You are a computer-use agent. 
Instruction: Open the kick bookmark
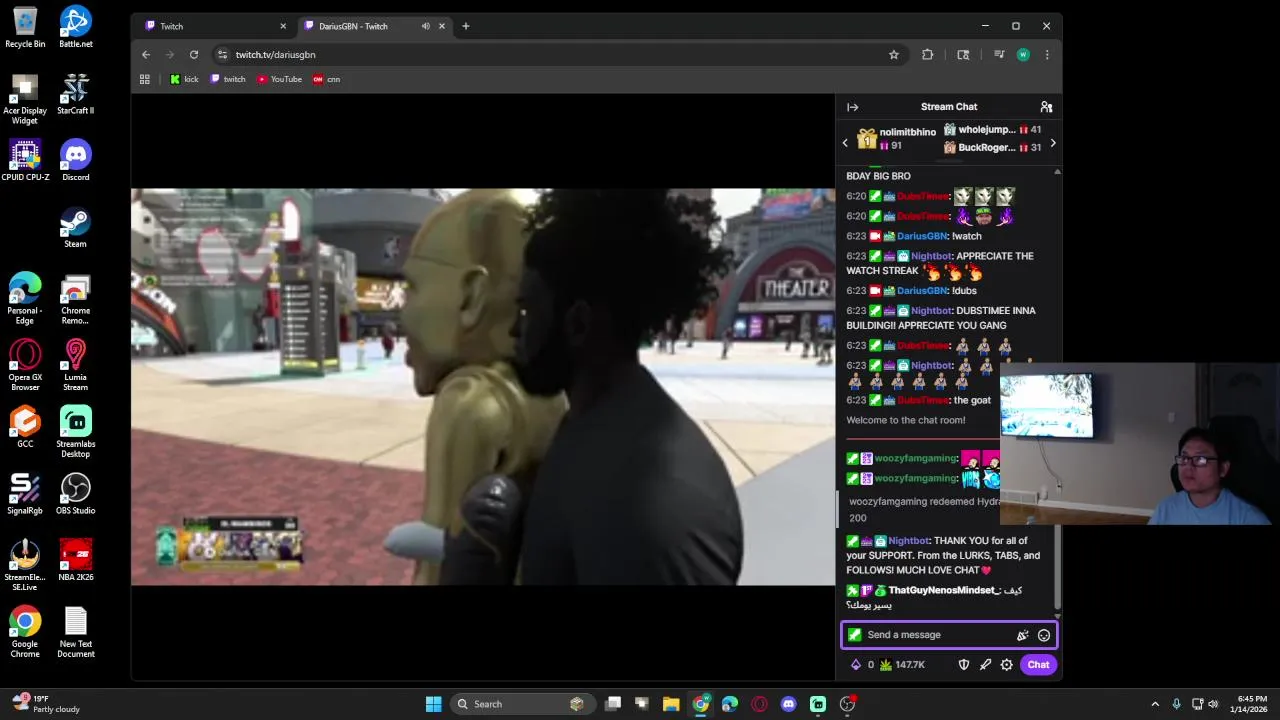coord(184,79)
